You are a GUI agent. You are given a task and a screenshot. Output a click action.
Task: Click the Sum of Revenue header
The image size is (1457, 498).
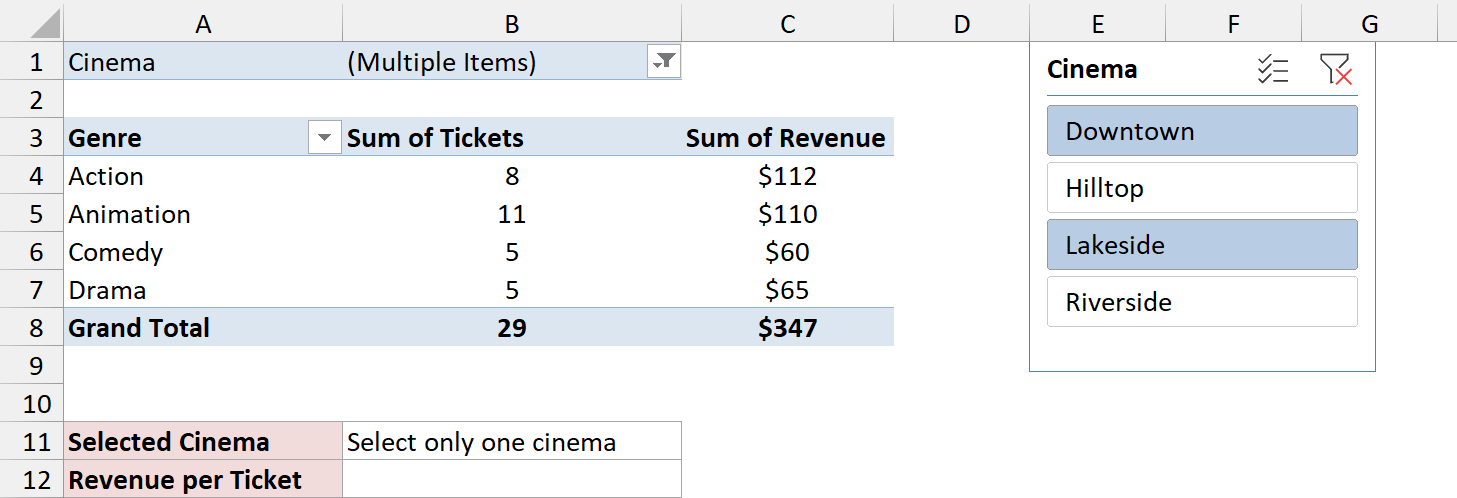coord(788,138)
